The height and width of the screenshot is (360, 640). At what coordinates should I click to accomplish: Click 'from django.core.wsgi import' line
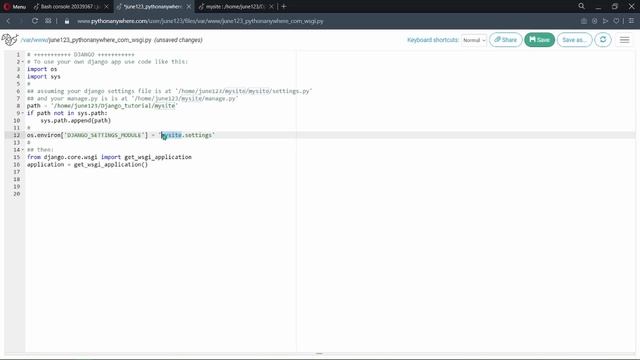pyautogui.click(x=109, y=157)
